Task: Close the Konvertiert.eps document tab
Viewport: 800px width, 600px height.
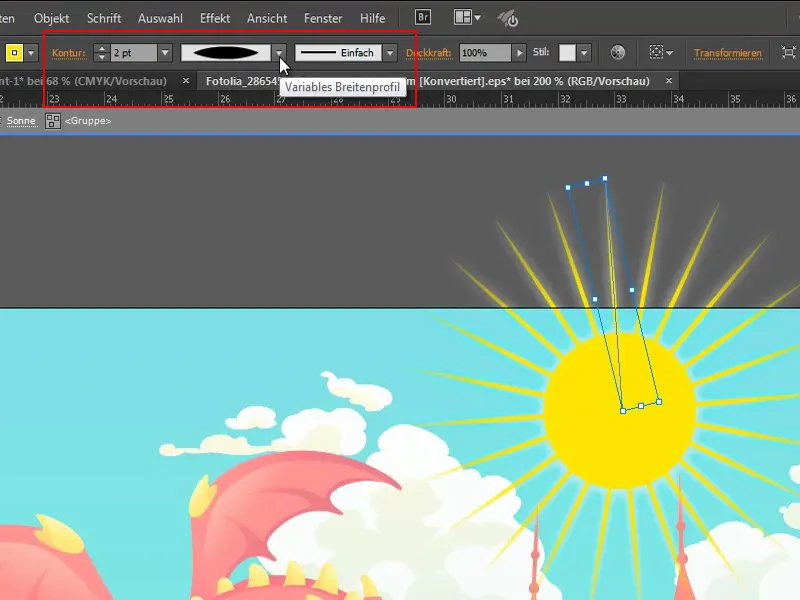Action: [668, 81]
